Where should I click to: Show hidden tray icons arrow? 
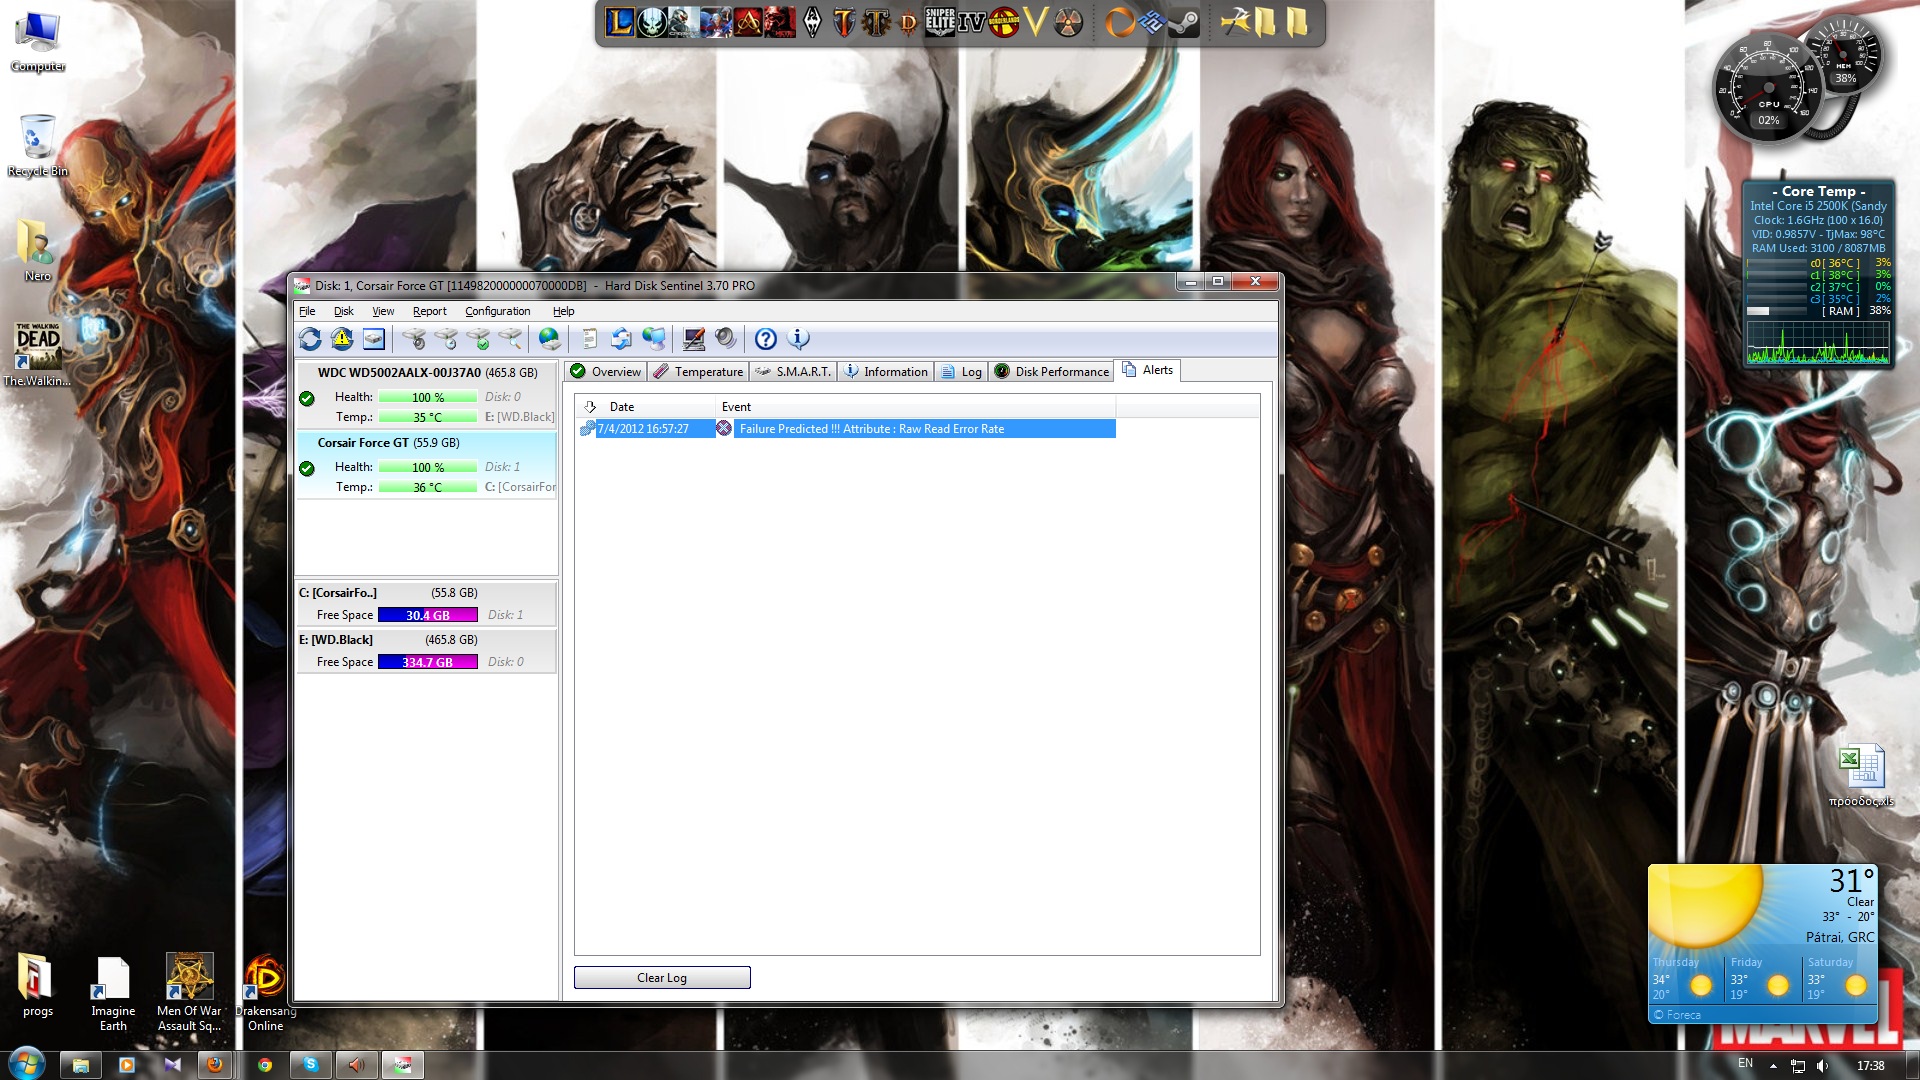click(x=1773, y=1066)
